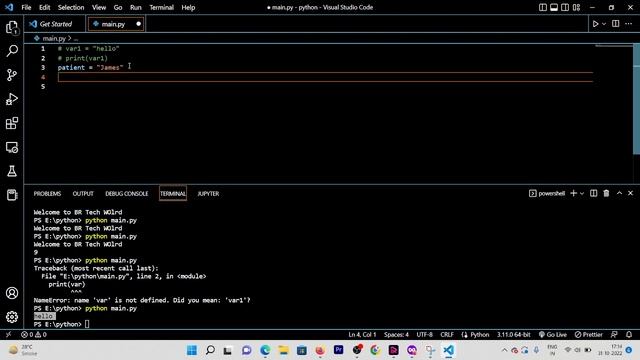Select interpreter 3.11.0 64-bit
Screen dimensions: 640x360
click(x=513, y=334)
